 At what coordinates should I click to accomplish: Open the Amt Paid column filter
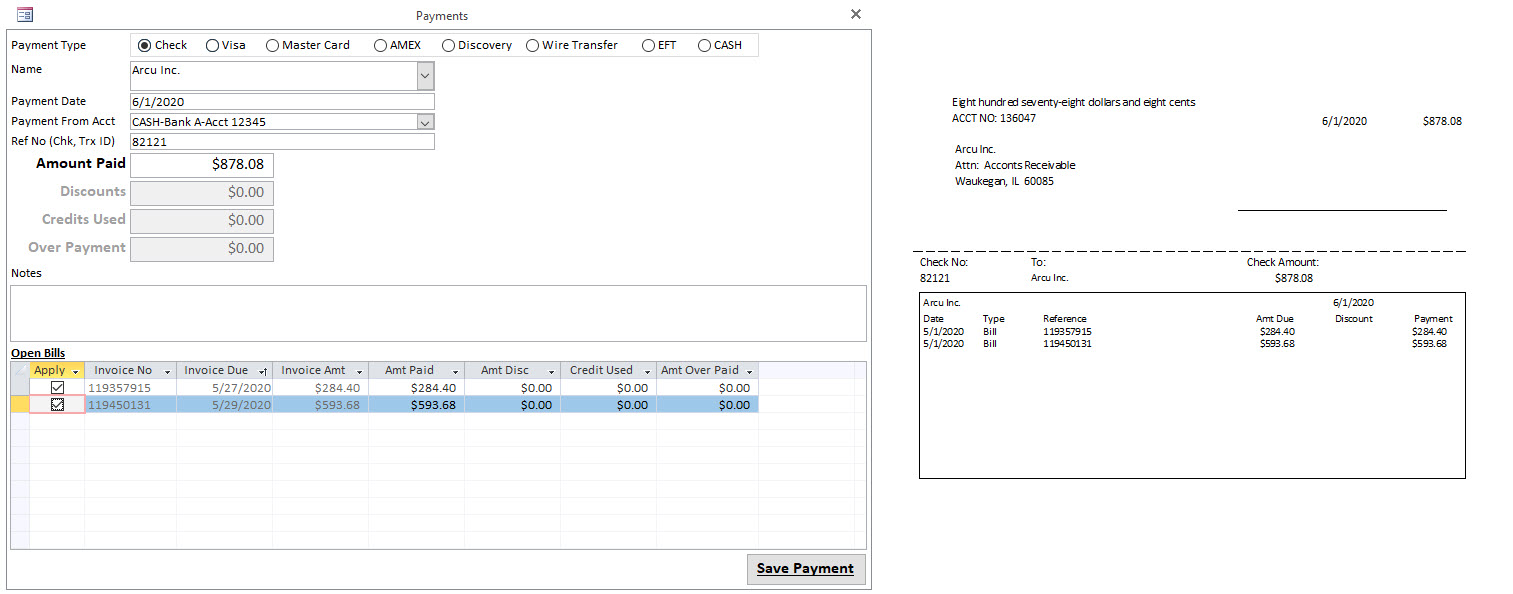click(456, 369)
